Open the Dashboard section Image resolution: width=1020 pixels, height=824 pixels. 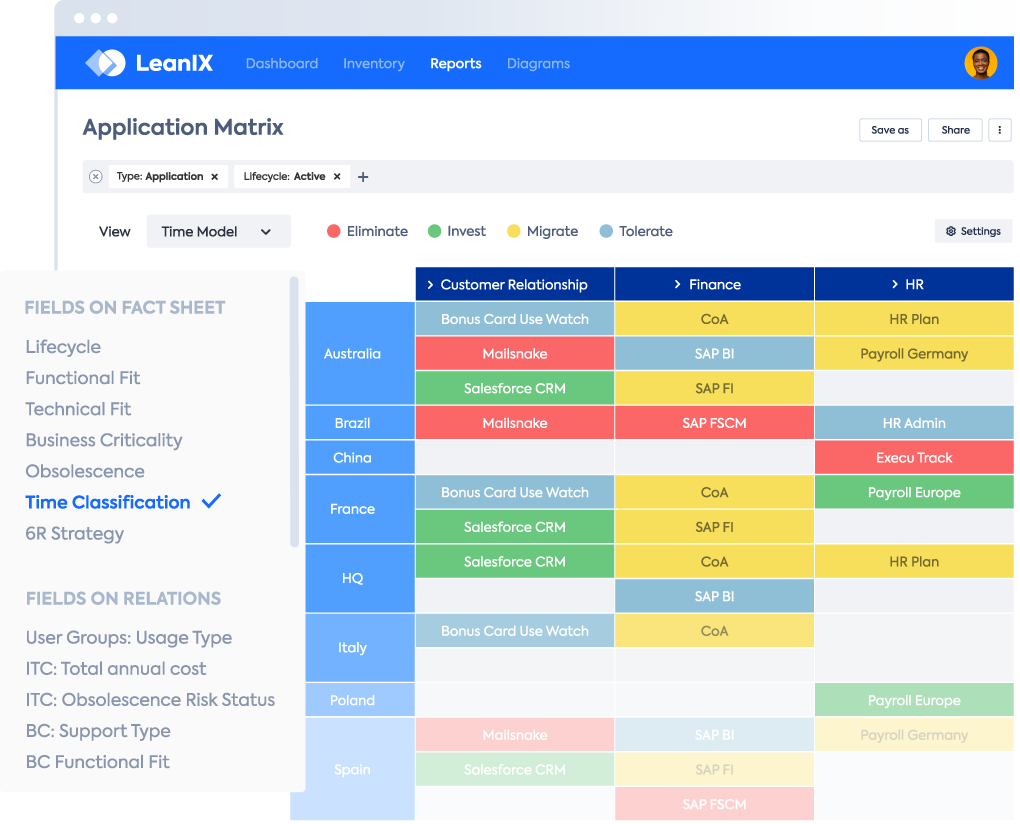282,63
